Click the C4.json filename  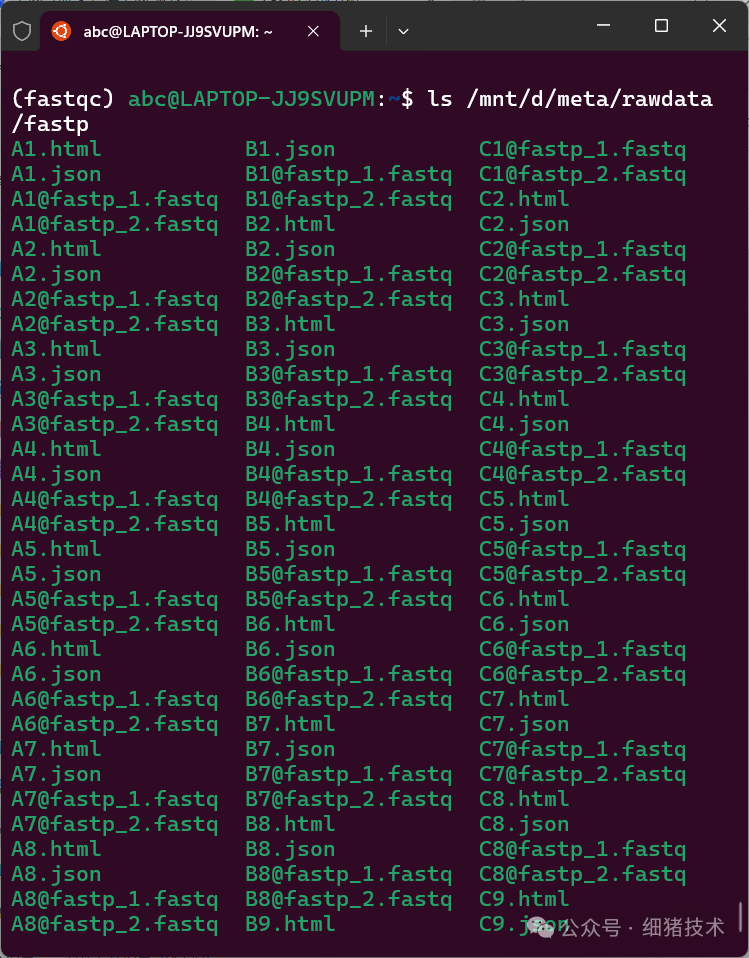click(523, 423)
